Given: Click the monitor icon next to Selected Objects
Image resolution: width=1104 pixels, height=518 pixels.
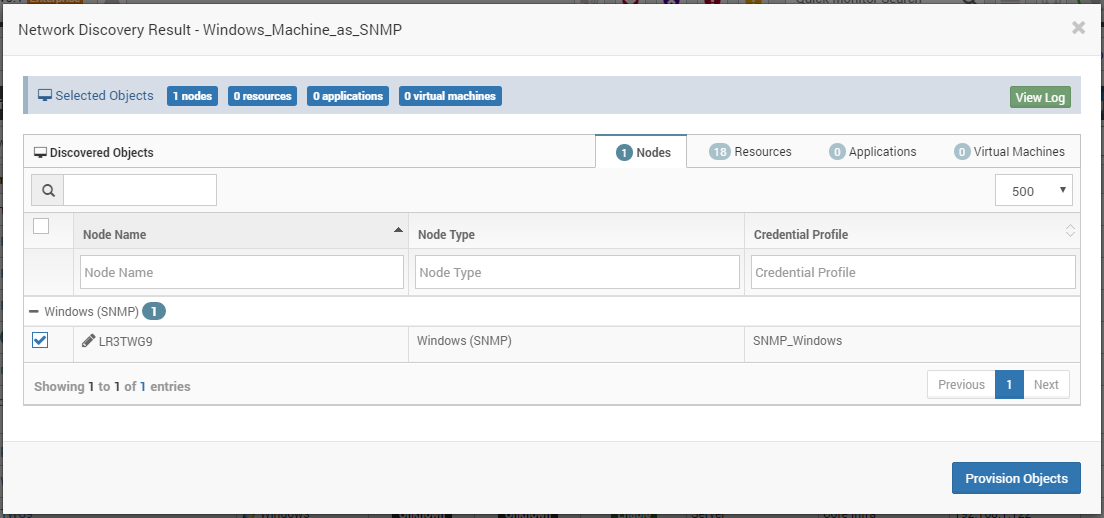Looking at the screenshot, I should tap(45, 96).
